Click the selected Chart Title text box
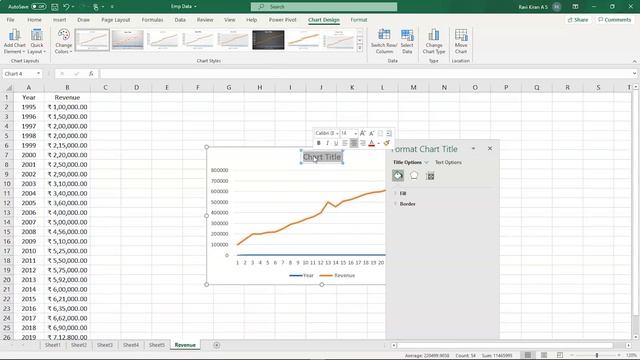640x360 pixels. (322, 157)
